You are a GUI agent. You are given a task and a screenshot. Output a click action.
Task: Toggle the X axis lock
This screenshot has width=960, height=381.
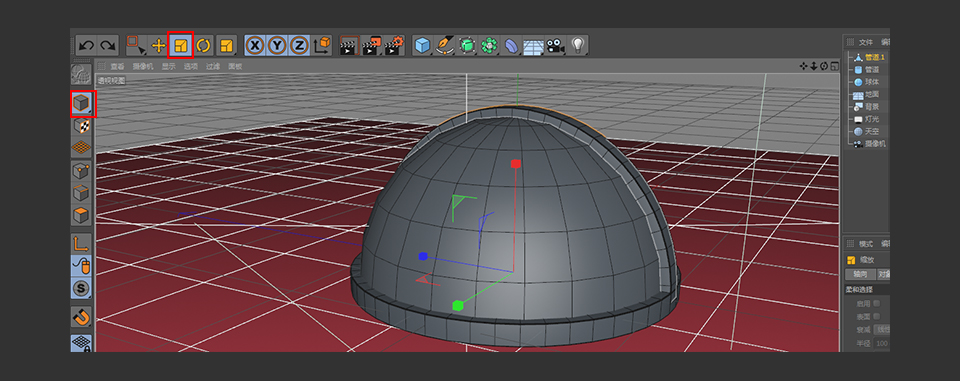click(255, 45)
